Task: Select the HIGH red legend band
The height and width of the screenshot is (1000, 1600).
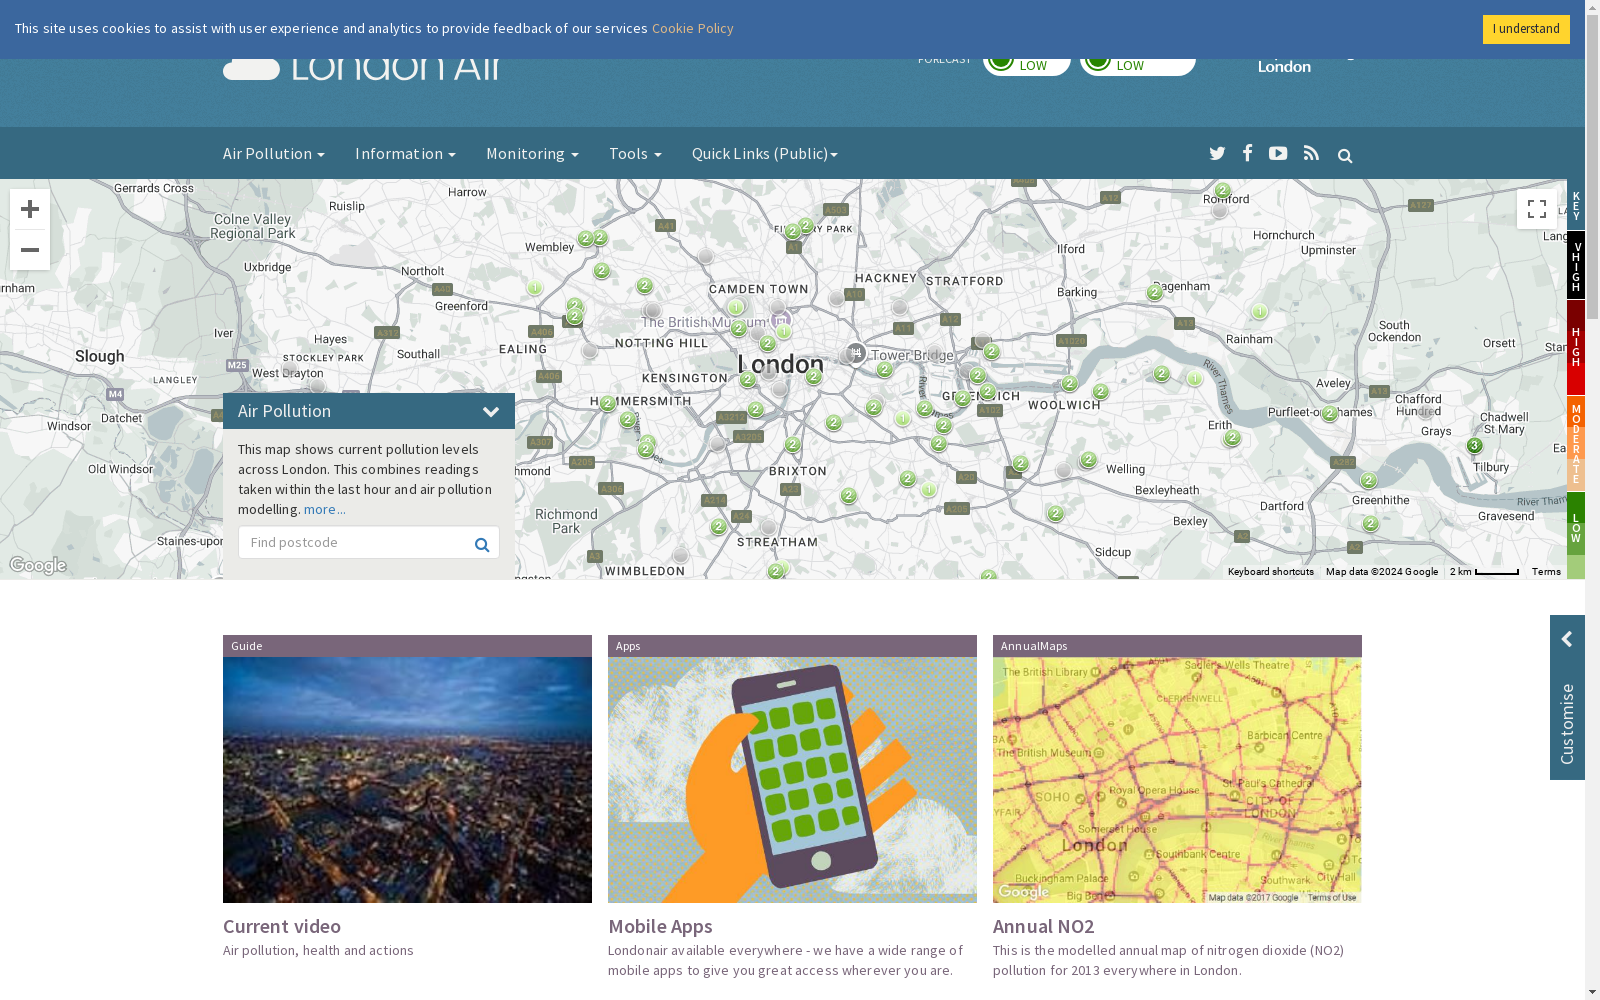Action: [x=1576, y=346]
